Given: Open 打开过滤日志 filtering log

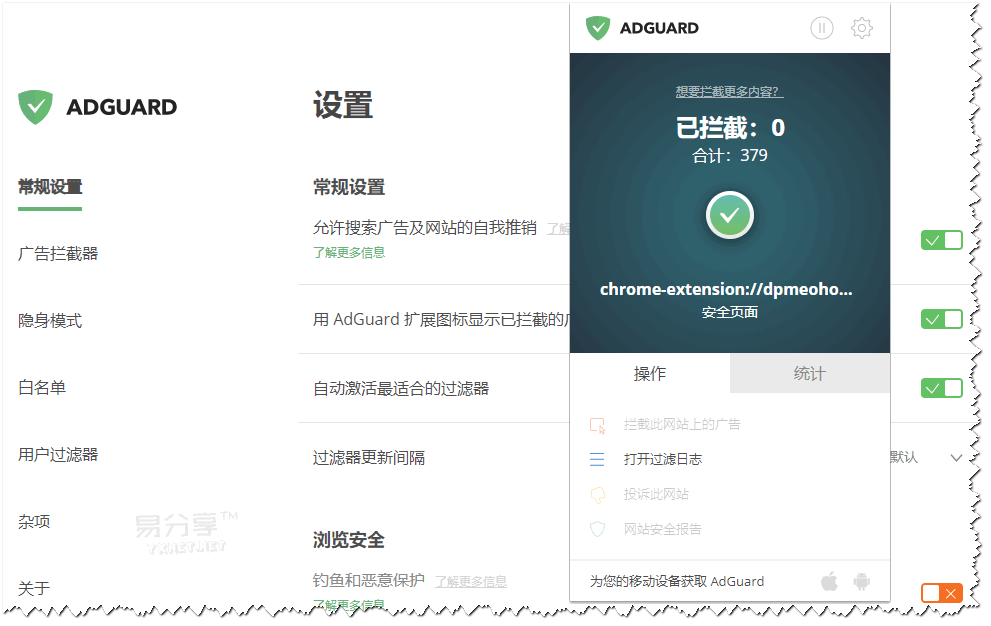Looking at the screenshot, I should [597, 459].
